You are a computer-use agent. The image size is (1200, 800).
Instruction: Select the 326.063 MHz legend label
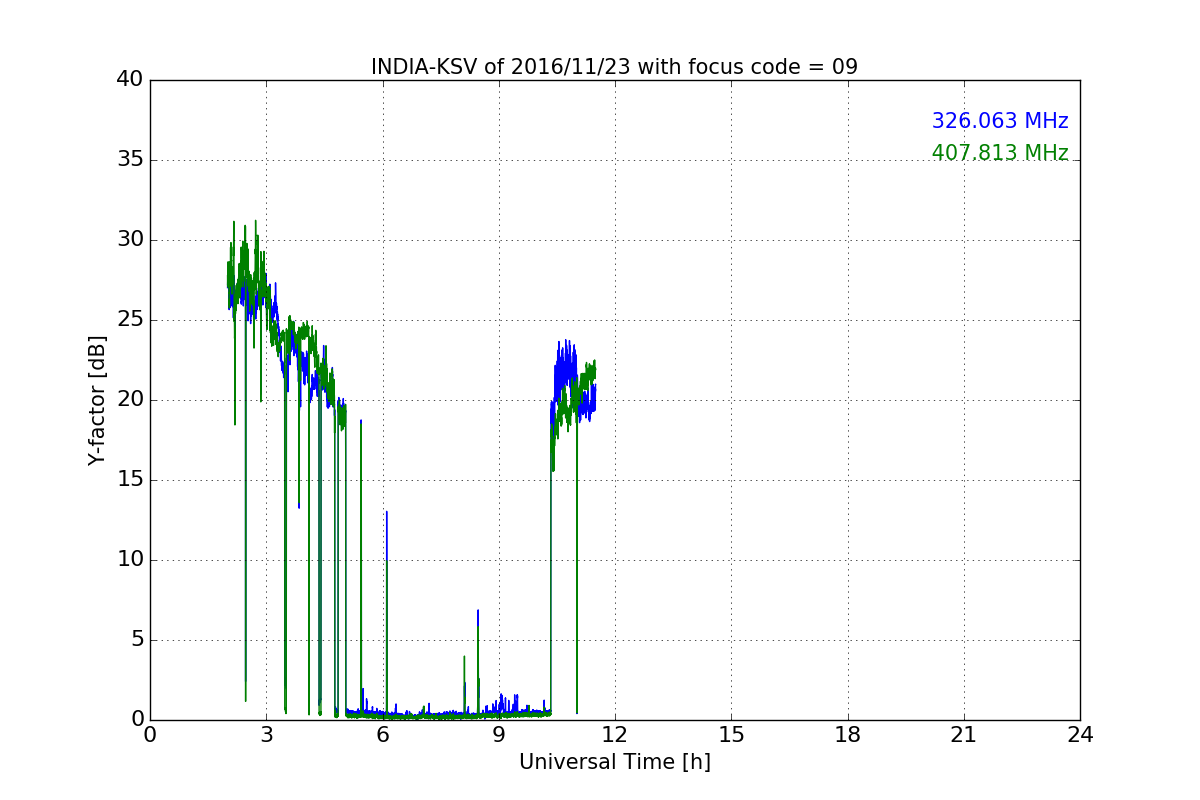[1000, 121]
